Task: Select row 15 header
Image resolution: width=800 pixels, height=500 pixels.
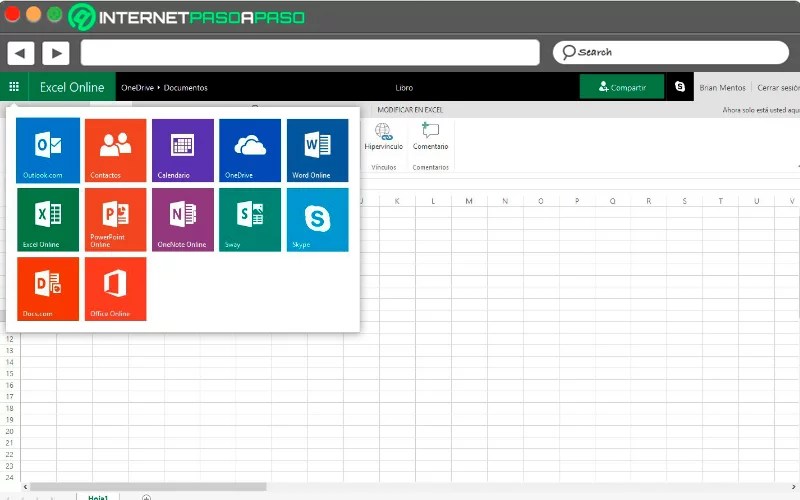Action: click(10, 373)
